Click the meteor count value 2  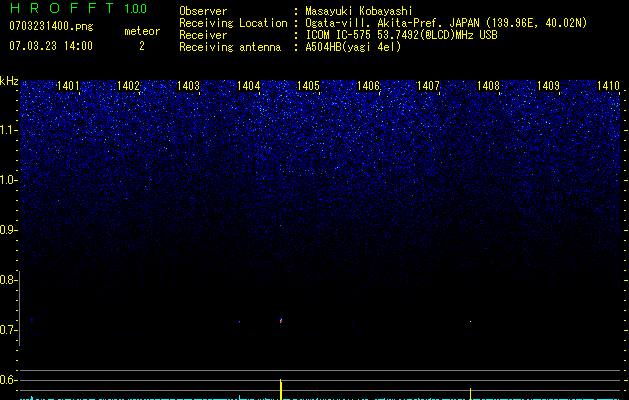[x=142, y=46]
